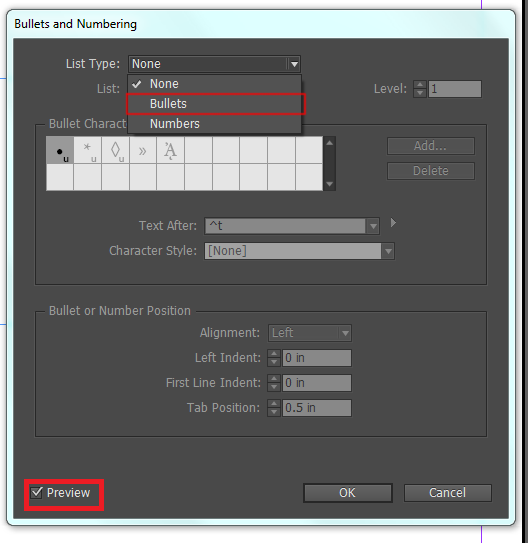This screenshot has height=543, width=528.
Task: Click the bullet grid scroll down arrow
Action: coord(330,184)
